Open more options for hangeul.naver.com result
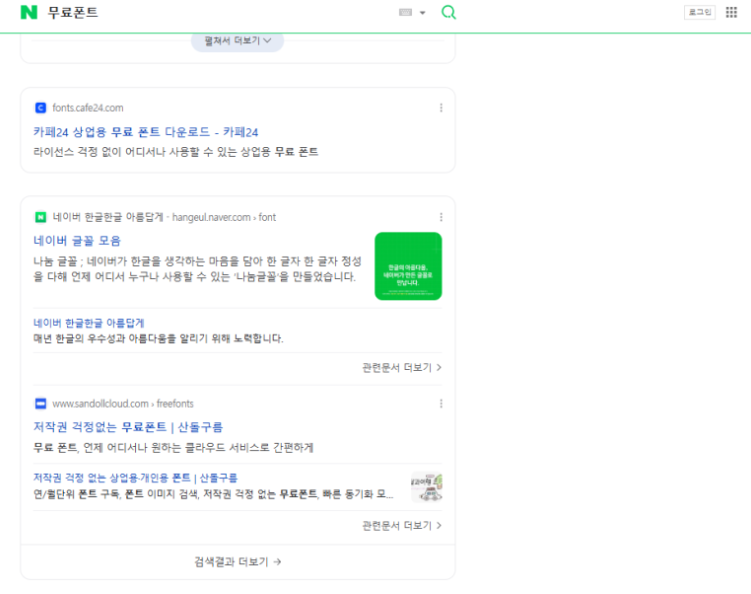Screen dimensions: 751x594 (x=441, y=217)
